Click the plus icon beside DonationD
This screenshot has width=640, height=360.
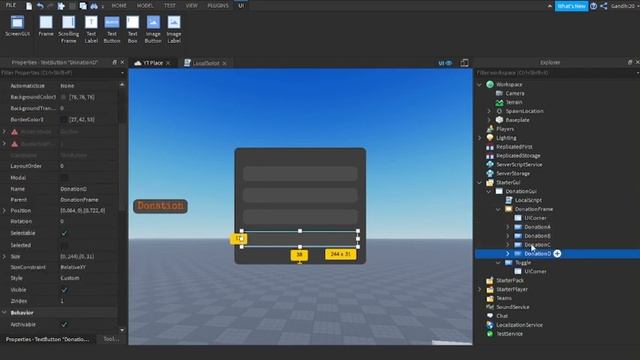click(557, 254)
